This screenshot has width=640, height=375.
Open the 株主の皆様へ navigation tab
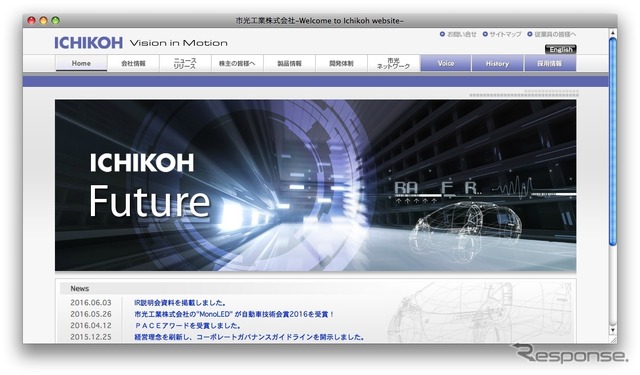click(237, 63)
